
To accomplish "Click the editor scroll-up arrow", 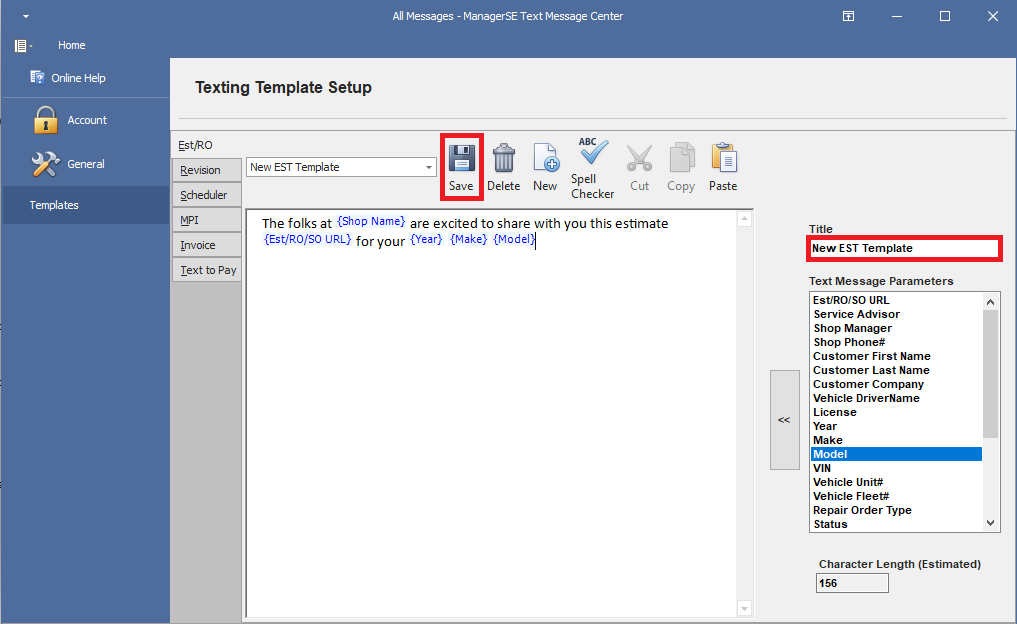I will [745, 219].
